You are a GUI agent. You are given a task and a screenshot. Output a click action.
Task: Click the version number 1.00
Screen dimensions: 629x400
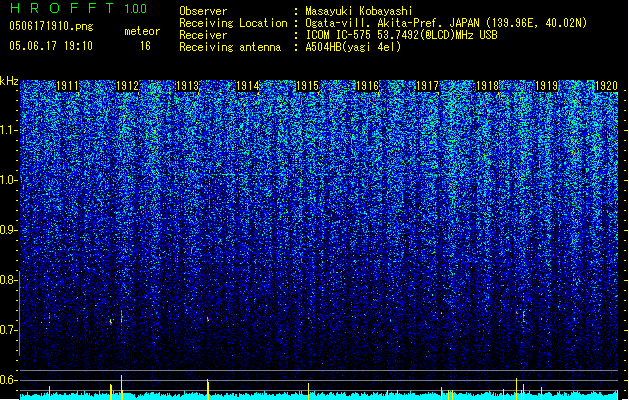coord(135,8)
